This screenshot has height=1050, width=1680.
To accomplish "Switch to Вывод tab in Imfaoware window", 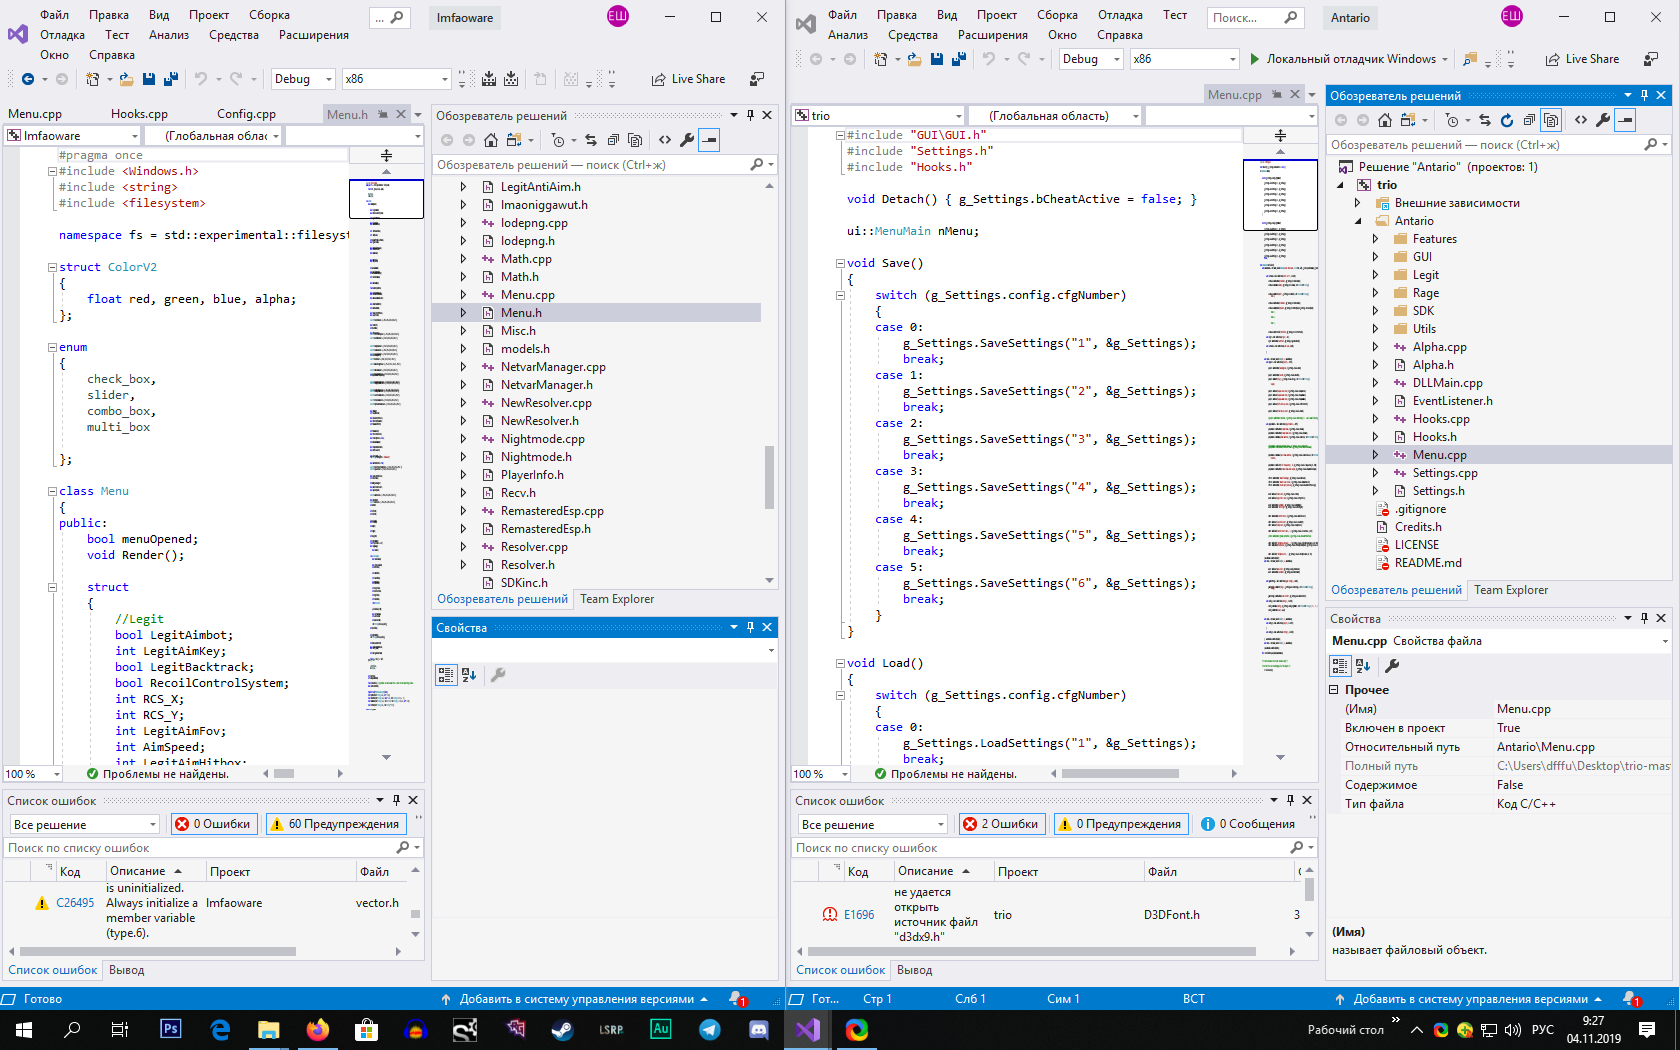I will [x=127, y=970].
